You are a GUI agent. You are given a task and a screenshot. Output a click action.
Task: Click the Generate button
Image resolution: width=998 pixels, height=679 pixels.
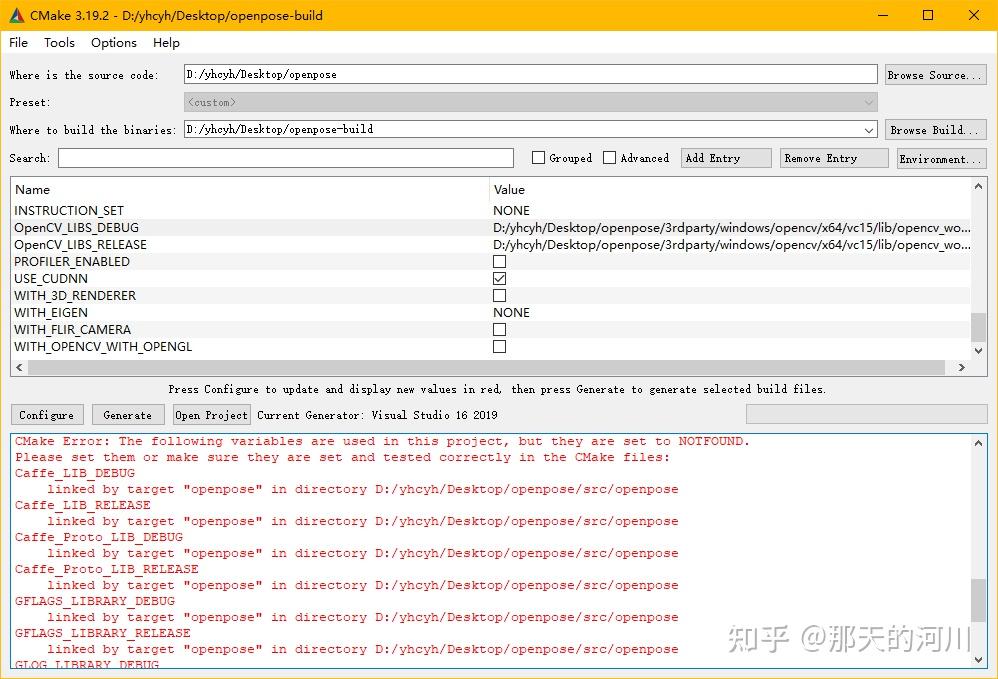(x=127, y=415)
